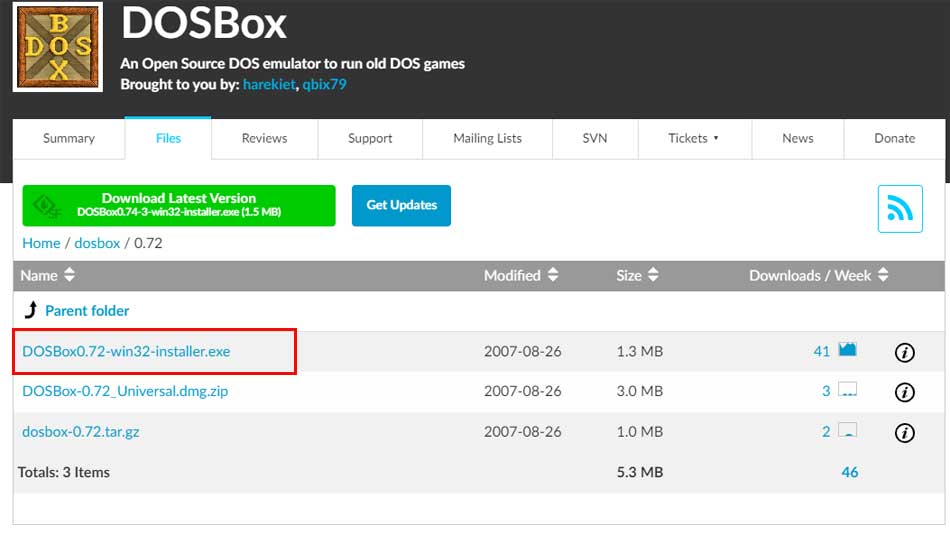Click Download Latest Version button

179,205
